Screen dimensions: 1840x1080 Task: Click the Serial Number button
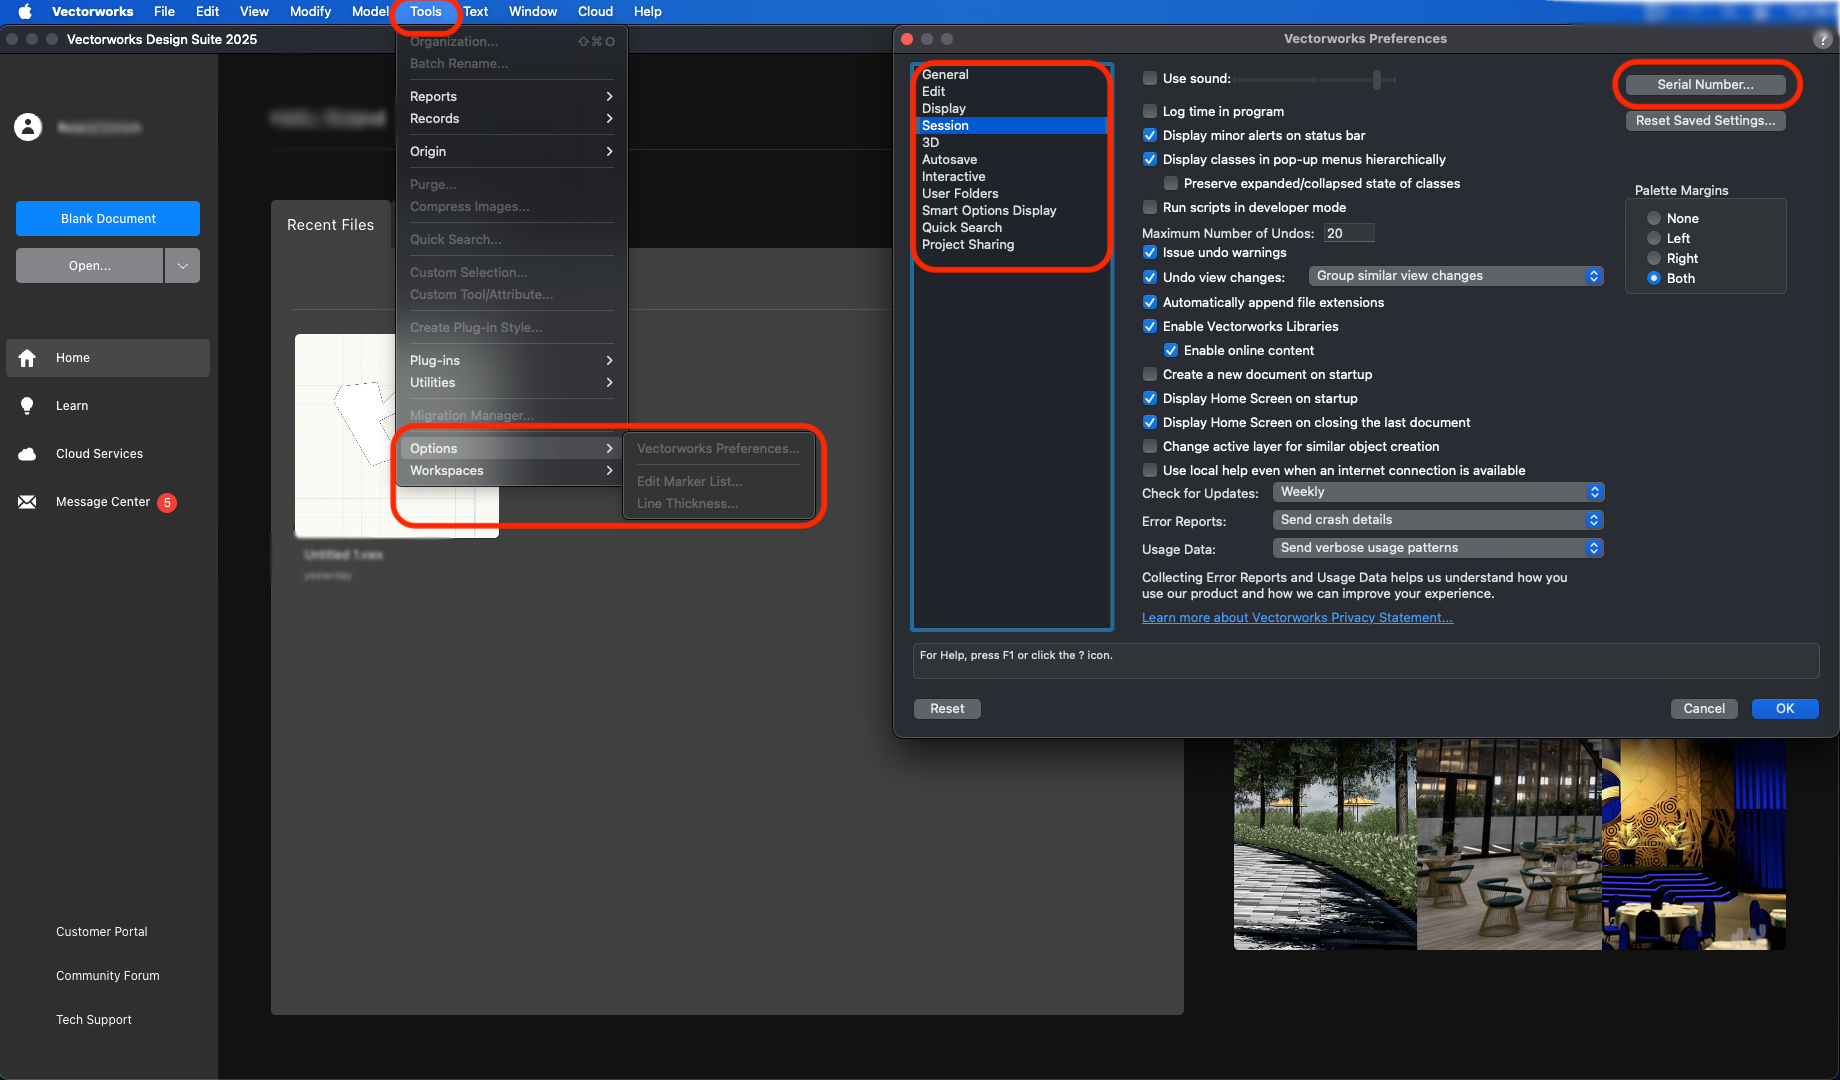[x=1705, y=85]
